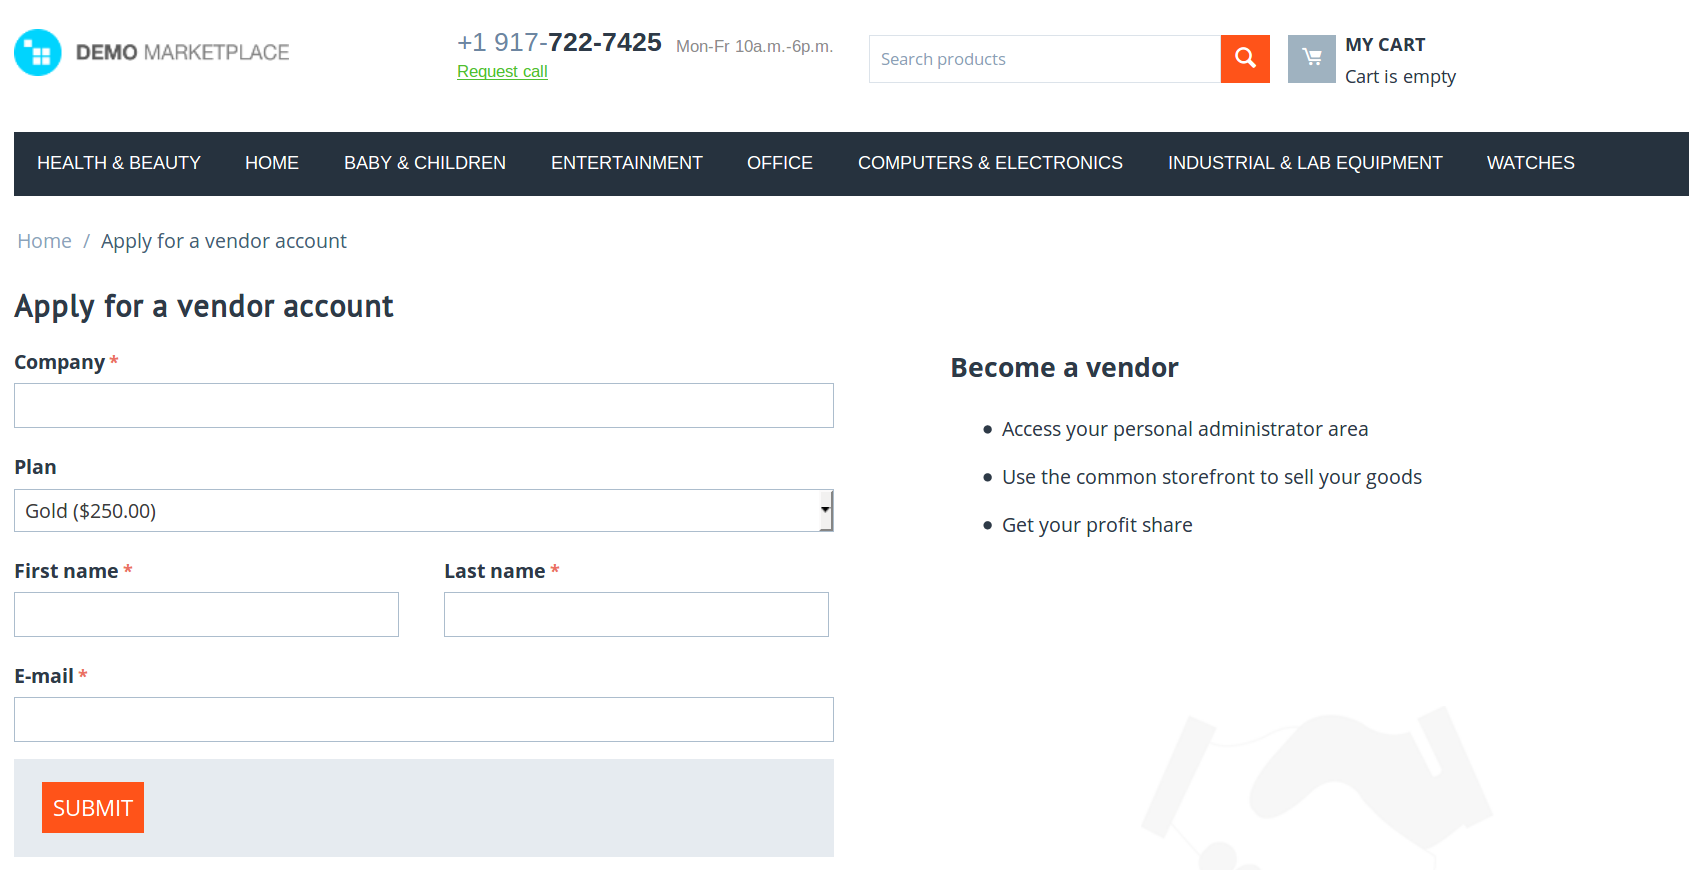Go to the Home menu item
The width and height of the screenshot is (1700, 870).
(272, 163)
